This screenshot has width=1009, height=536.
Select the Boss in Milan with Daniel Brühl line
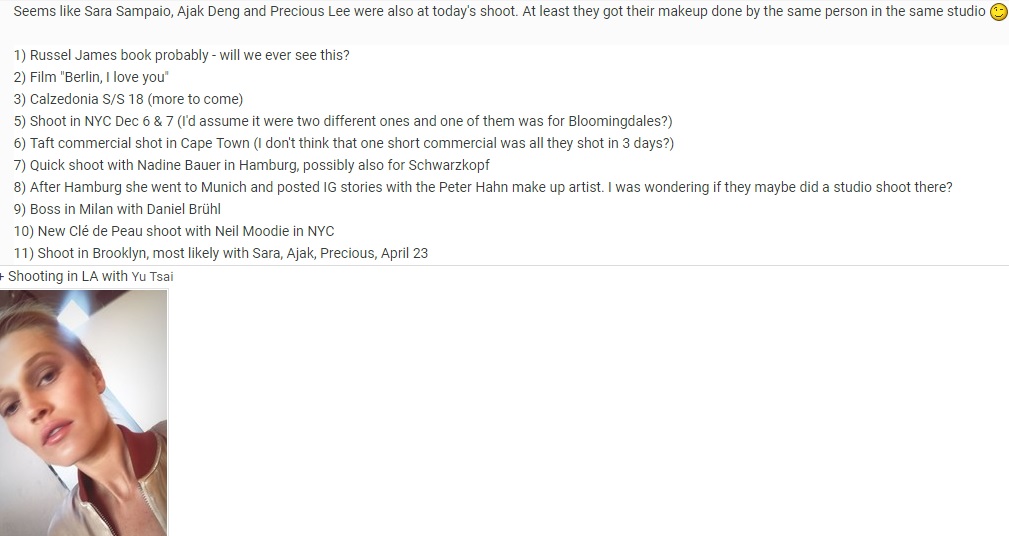point(117,209)
